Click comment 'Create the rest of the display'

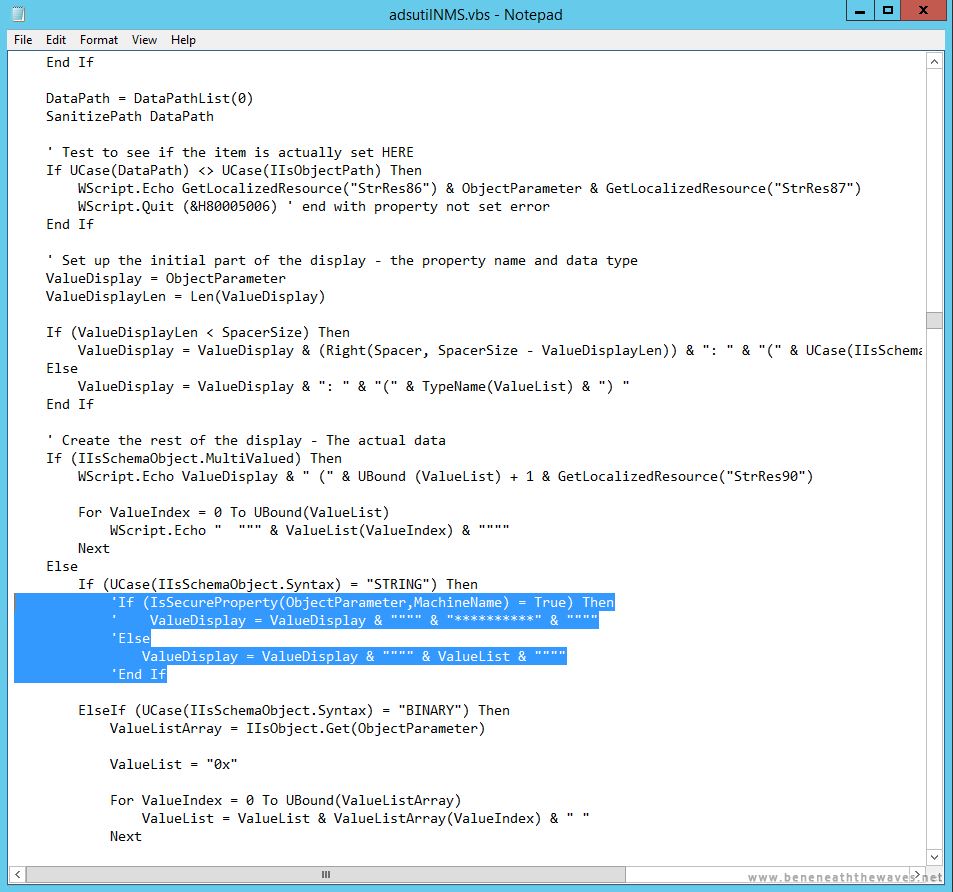coord(246,441)
